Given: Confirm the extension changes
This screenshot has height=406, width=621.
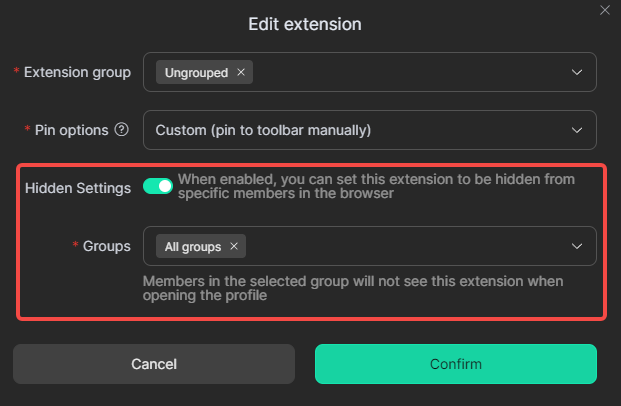Looking at the screenshot, I should [x=456, y=364].
